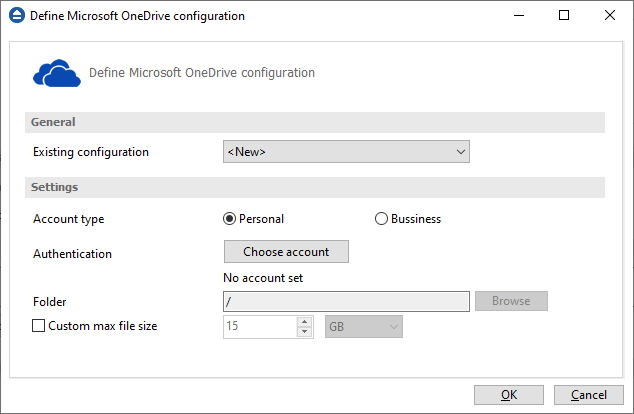
Task: Click the Settings section header
Action: [x=315, y=187]
